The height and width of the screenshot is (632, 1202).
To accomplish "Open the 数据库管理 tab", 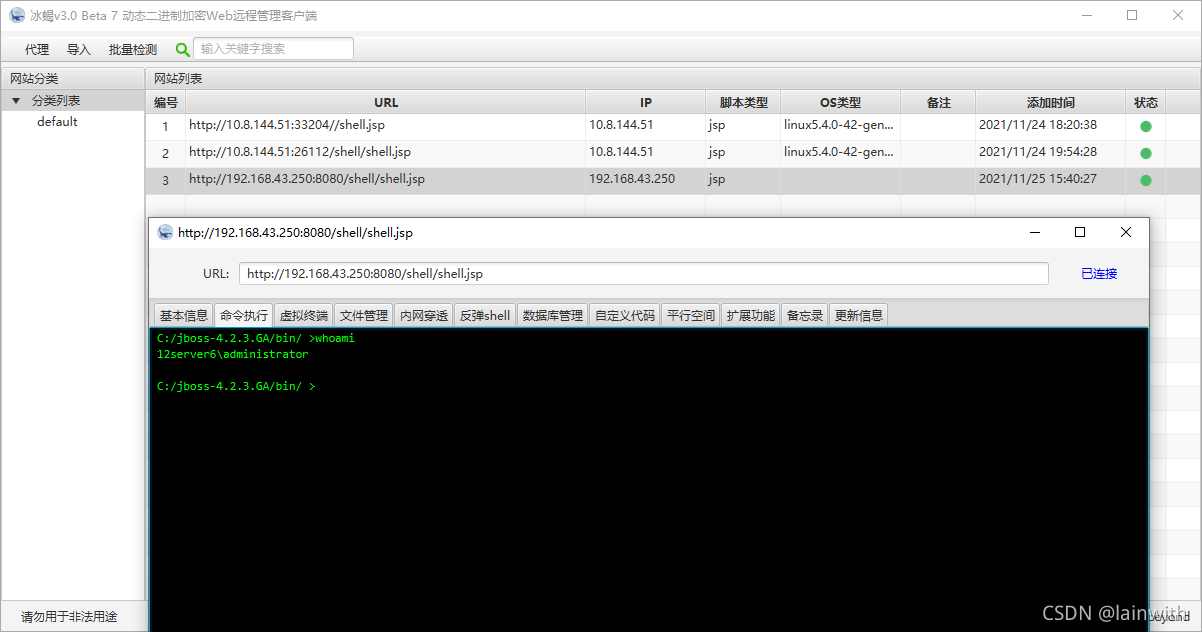I will click(552, 315).
